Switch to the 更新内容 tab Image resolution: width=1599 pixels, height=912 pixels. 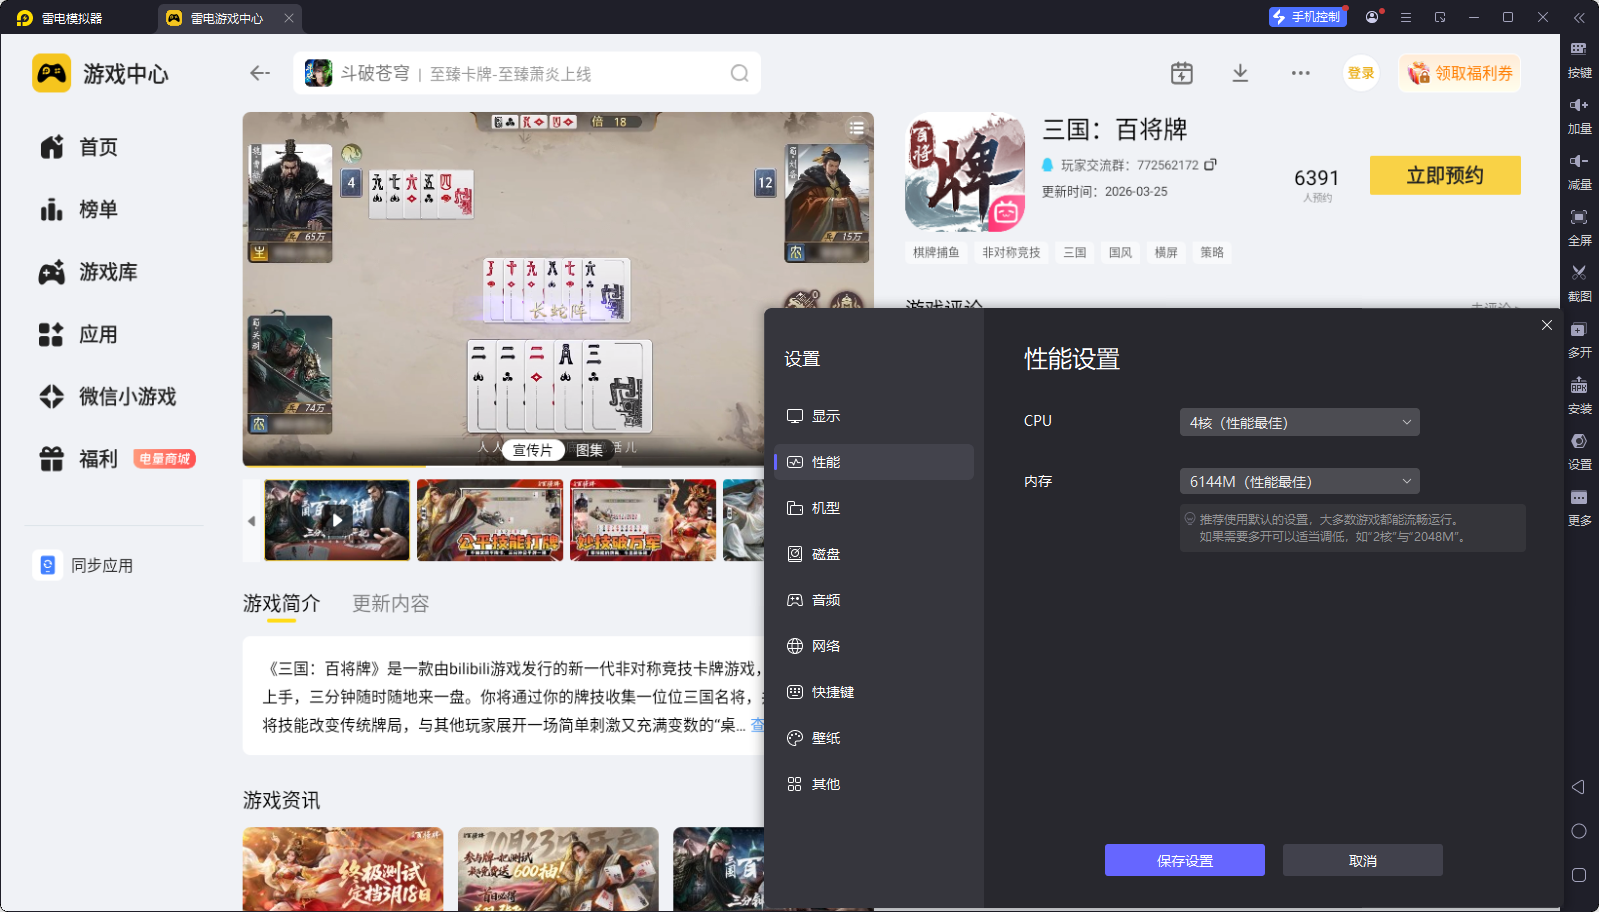tap(391, 603)
